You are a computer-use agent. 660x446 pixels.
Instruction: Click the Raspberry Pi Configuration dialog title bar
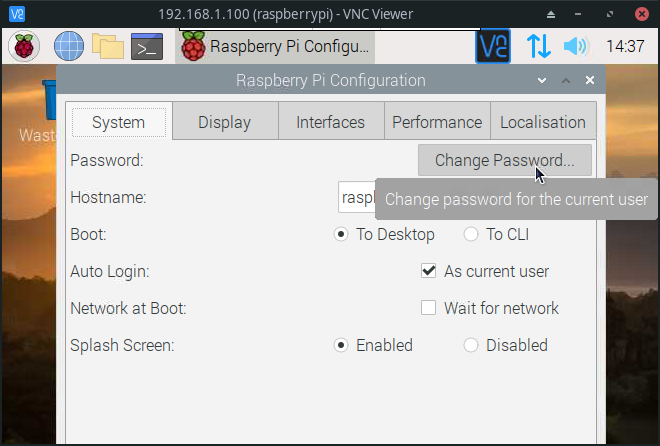coord(331,80)
